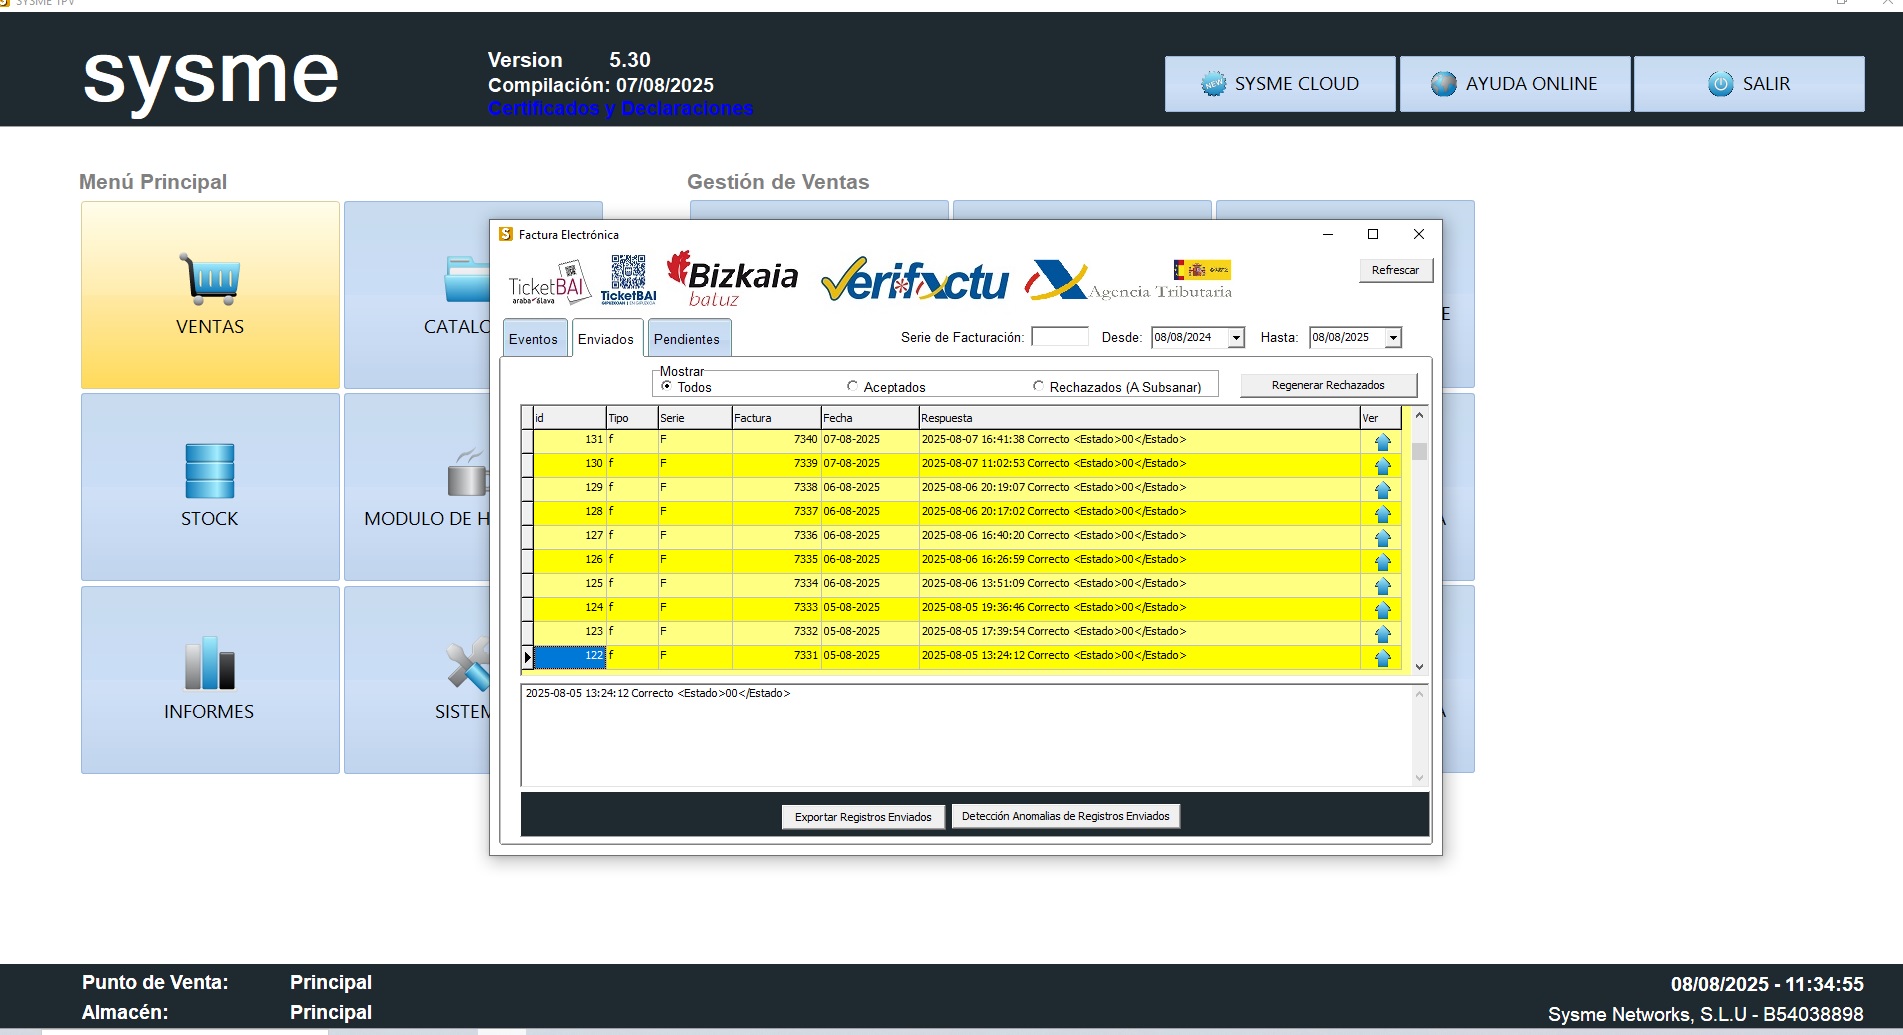Screen dimensions: 1903x1035
Task: Click the TicketBAI araba-álava logo
Action: pyautogui.click(x=549, y=282)
